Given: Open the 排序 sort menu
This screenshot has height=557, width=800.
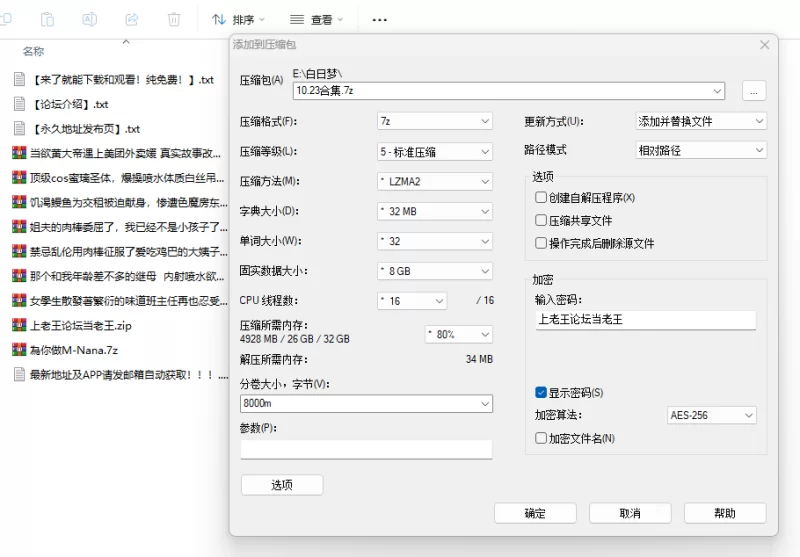Looking at the screenshot, I should click(239, 19).
